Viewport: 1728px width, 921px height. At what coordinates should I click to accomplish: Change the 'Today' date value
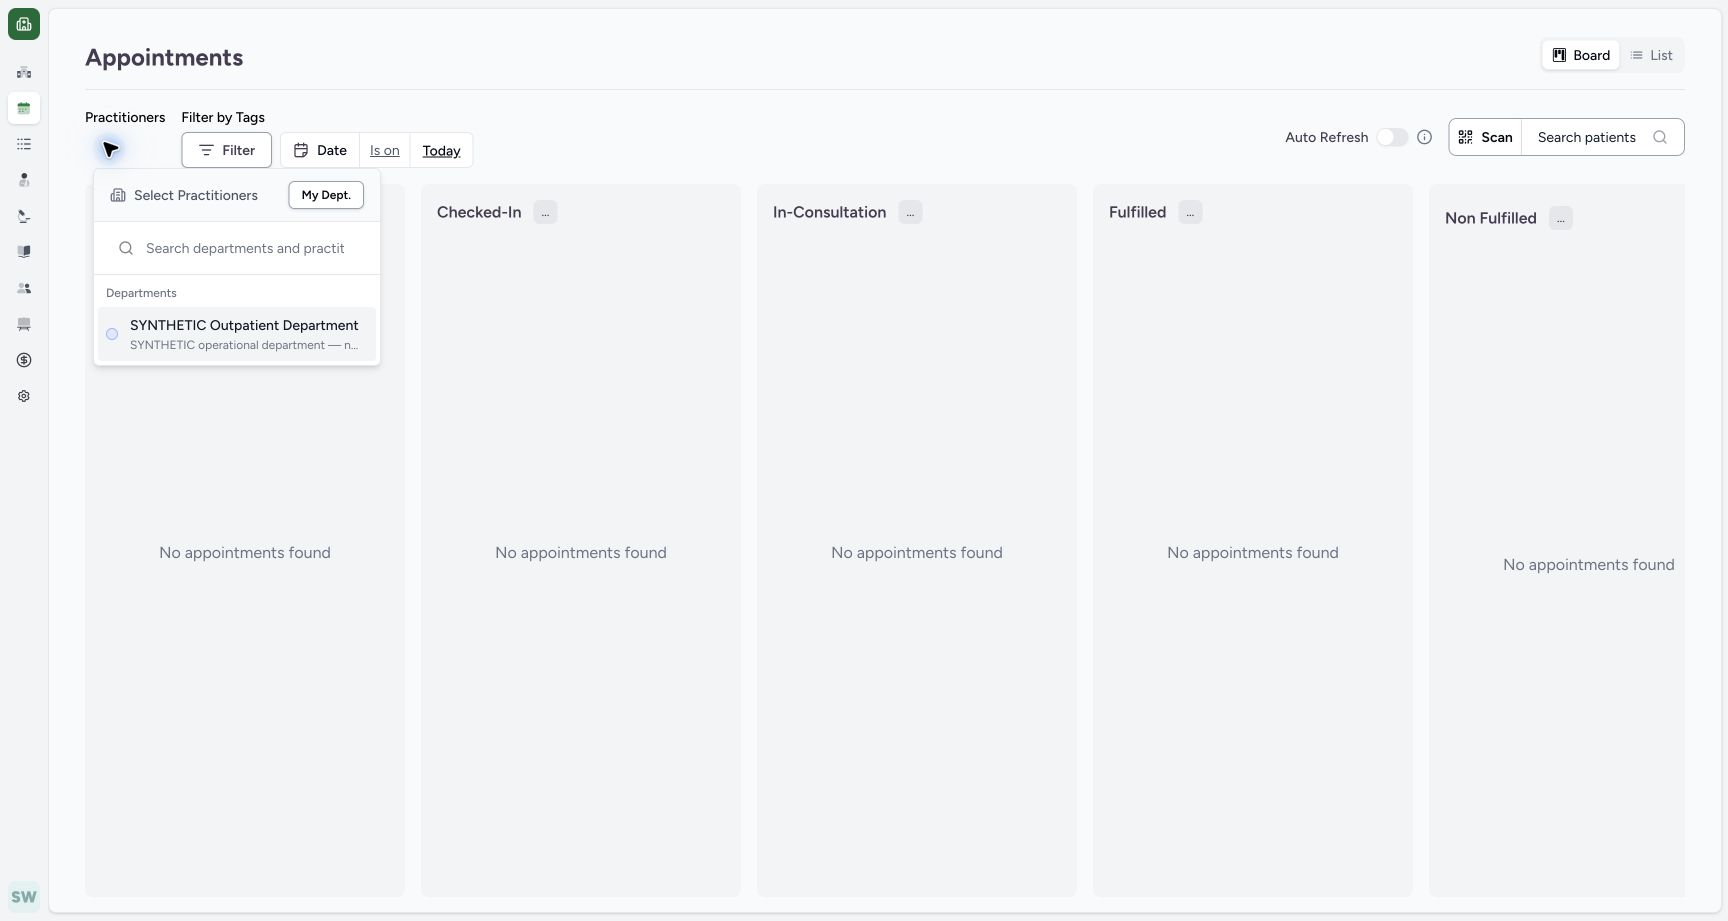(441, 150)
